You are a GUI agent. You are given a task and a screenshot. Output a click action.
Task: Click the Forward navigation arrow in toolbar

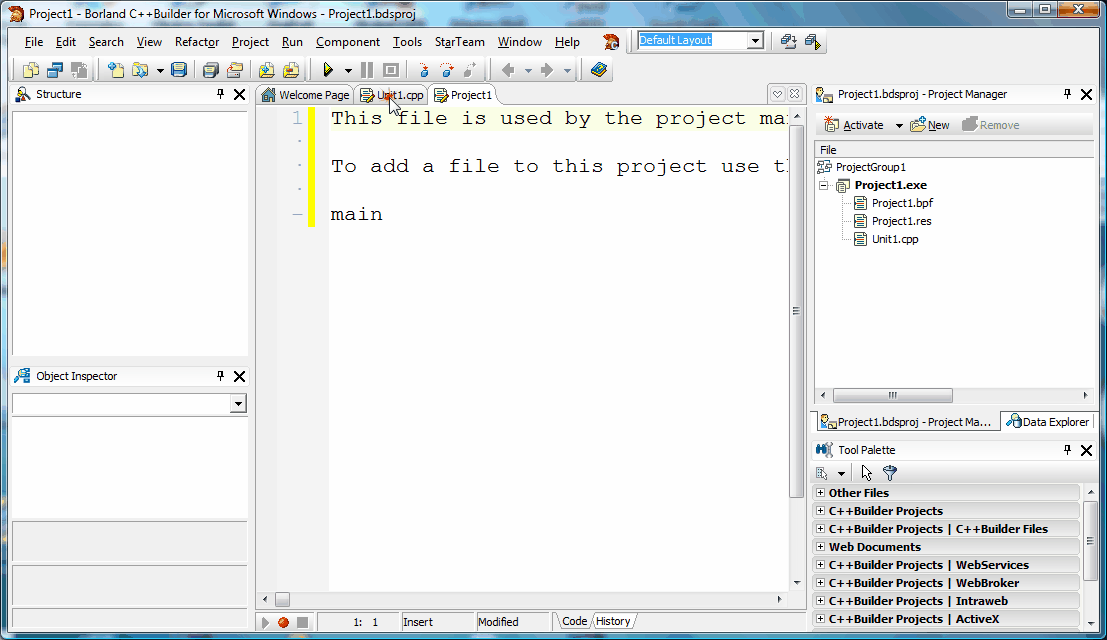tap(546, 70)
